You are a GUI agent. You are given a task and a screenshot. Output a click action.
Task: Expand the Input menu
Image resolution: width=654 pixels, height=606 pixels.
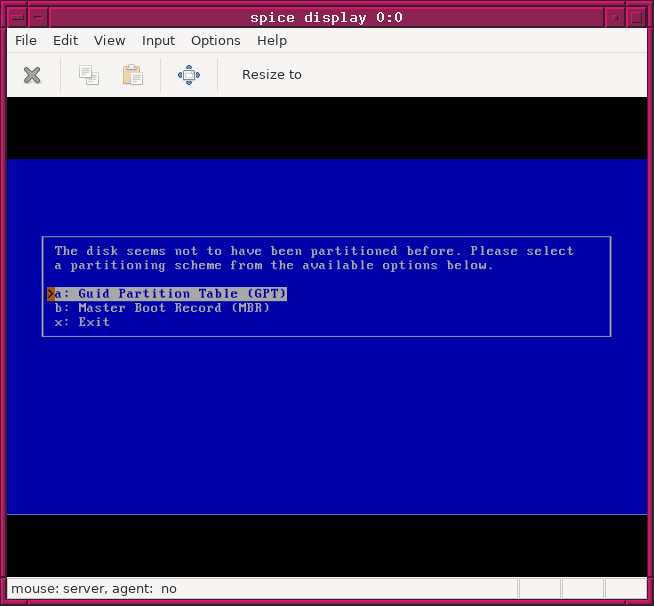tap(158, 41)
